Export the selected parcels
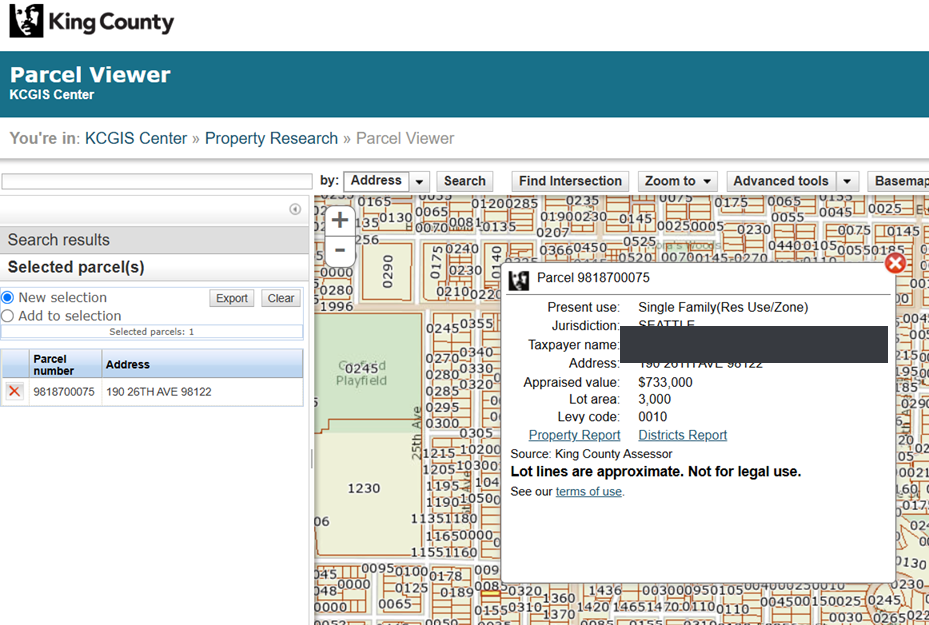Viewport: 929px width, 625px height. point(232,298)
